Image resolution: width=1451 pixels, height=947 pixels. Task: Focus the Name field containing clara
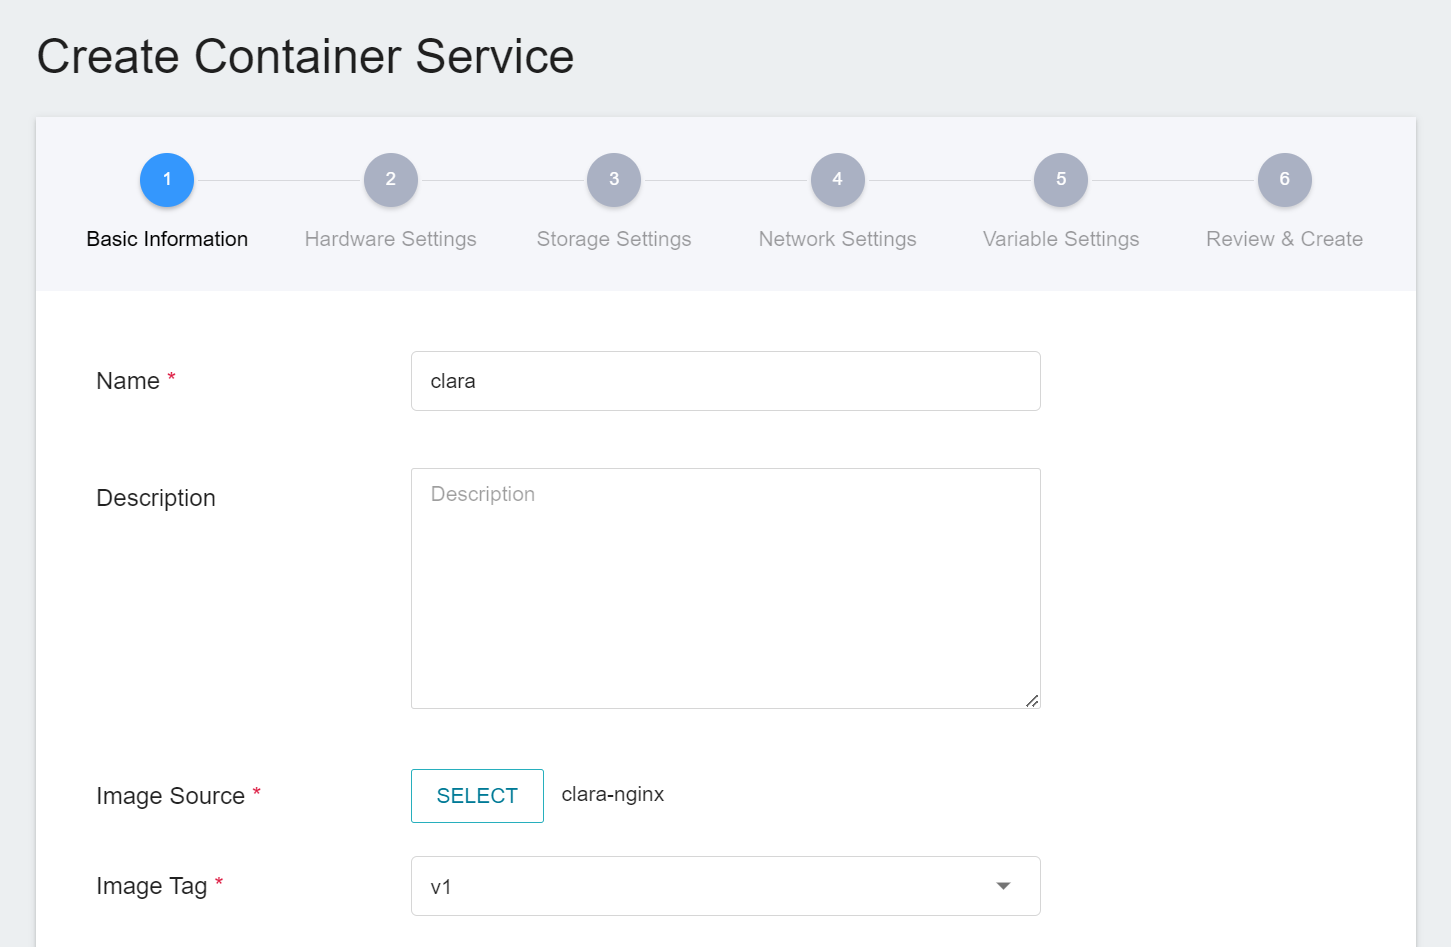point(725,381)
